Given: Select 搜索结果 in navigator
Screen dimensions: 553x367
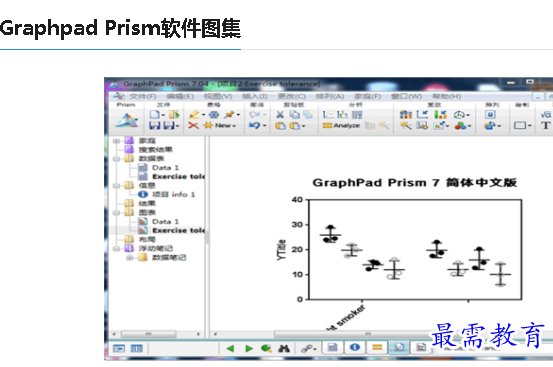Looking at the screenshot, I should 155,149.
